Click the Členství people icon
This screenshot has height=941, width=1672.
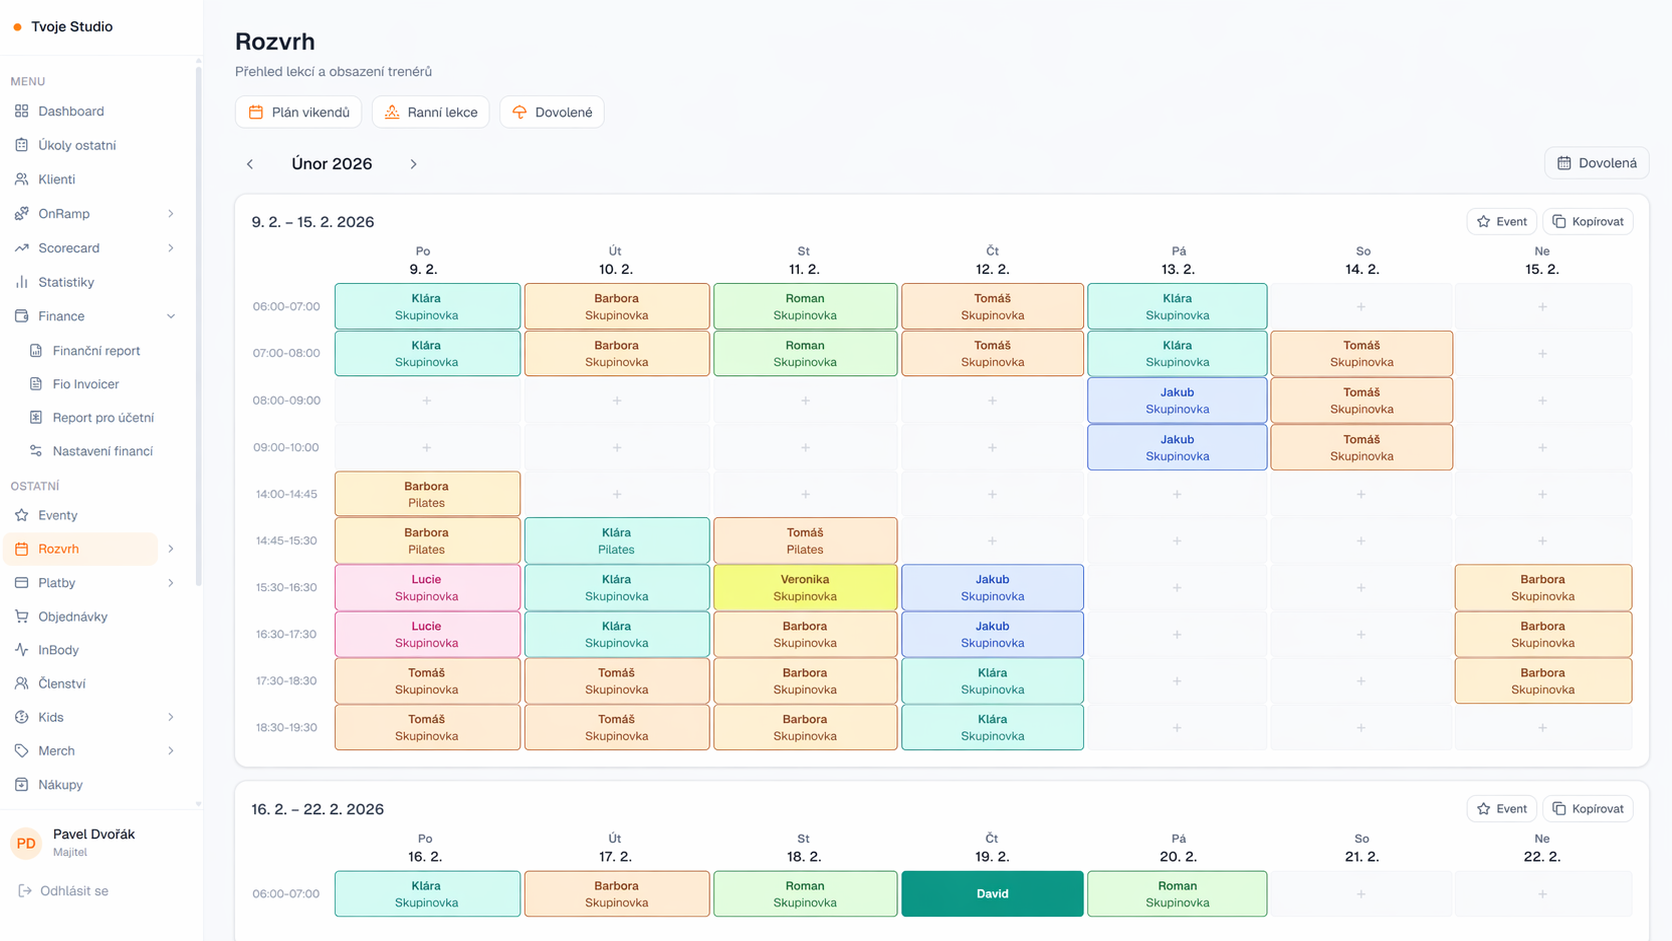[21, 683]
